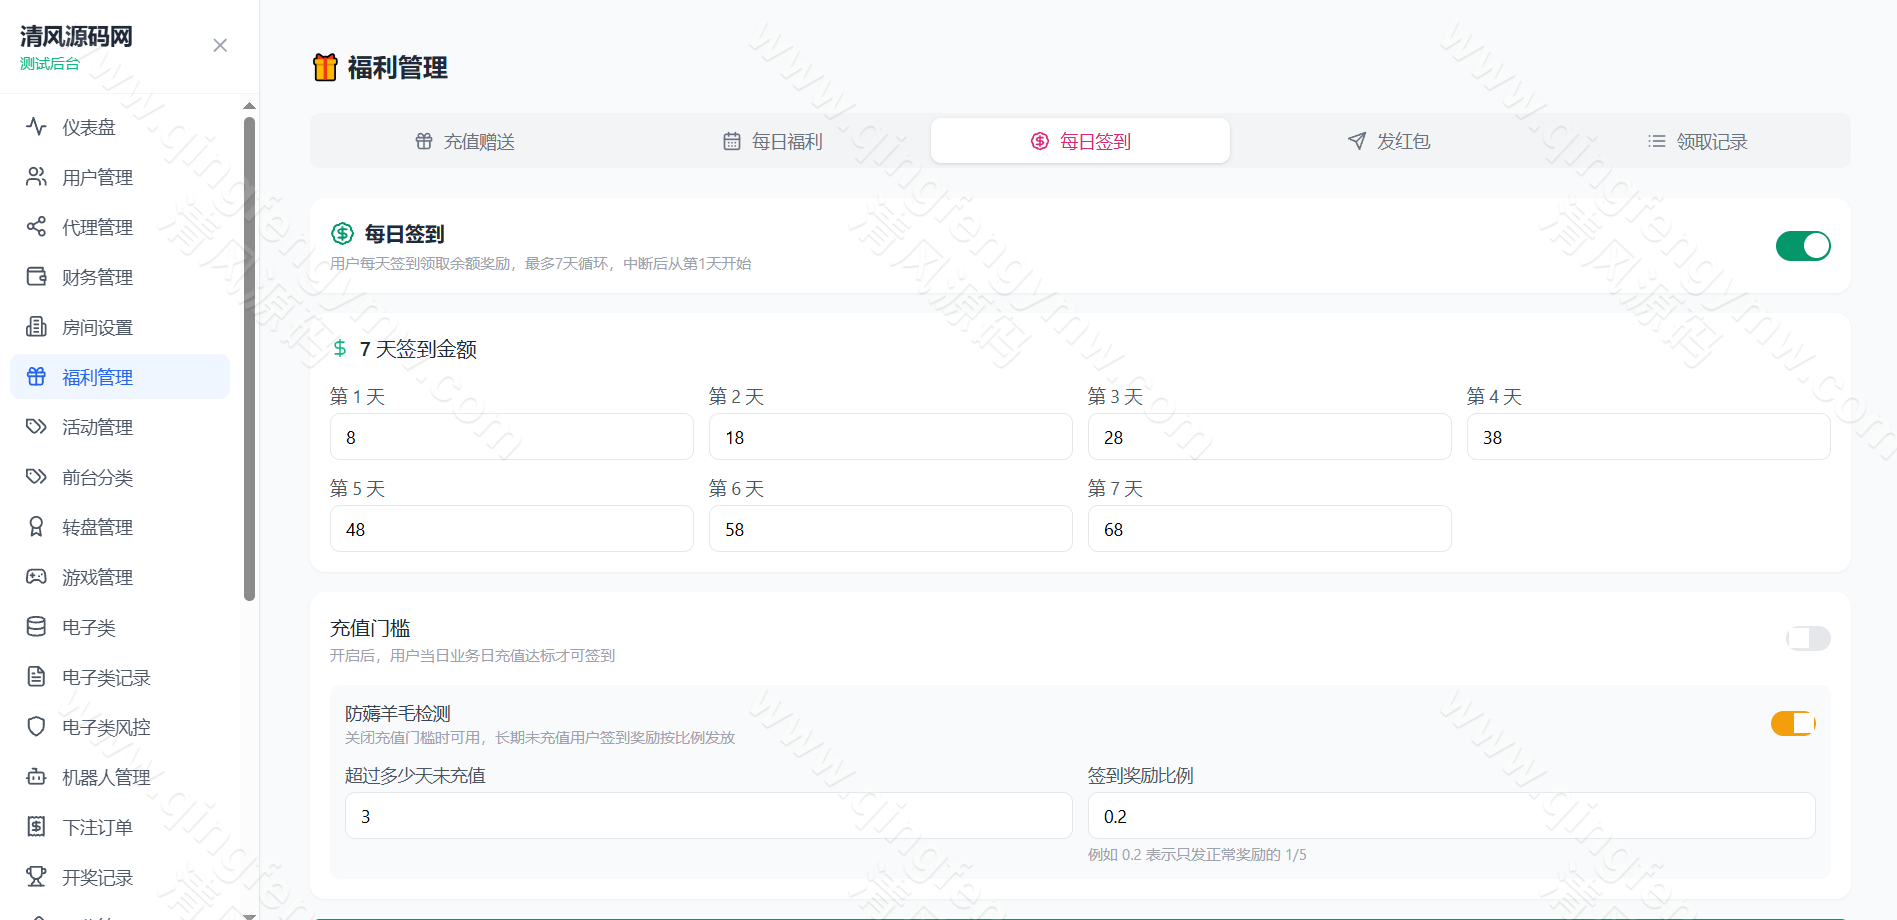Click the 第 1 天 amount field
The height and width of the screenshot is (920, 1897).
[x=512, y=437]
